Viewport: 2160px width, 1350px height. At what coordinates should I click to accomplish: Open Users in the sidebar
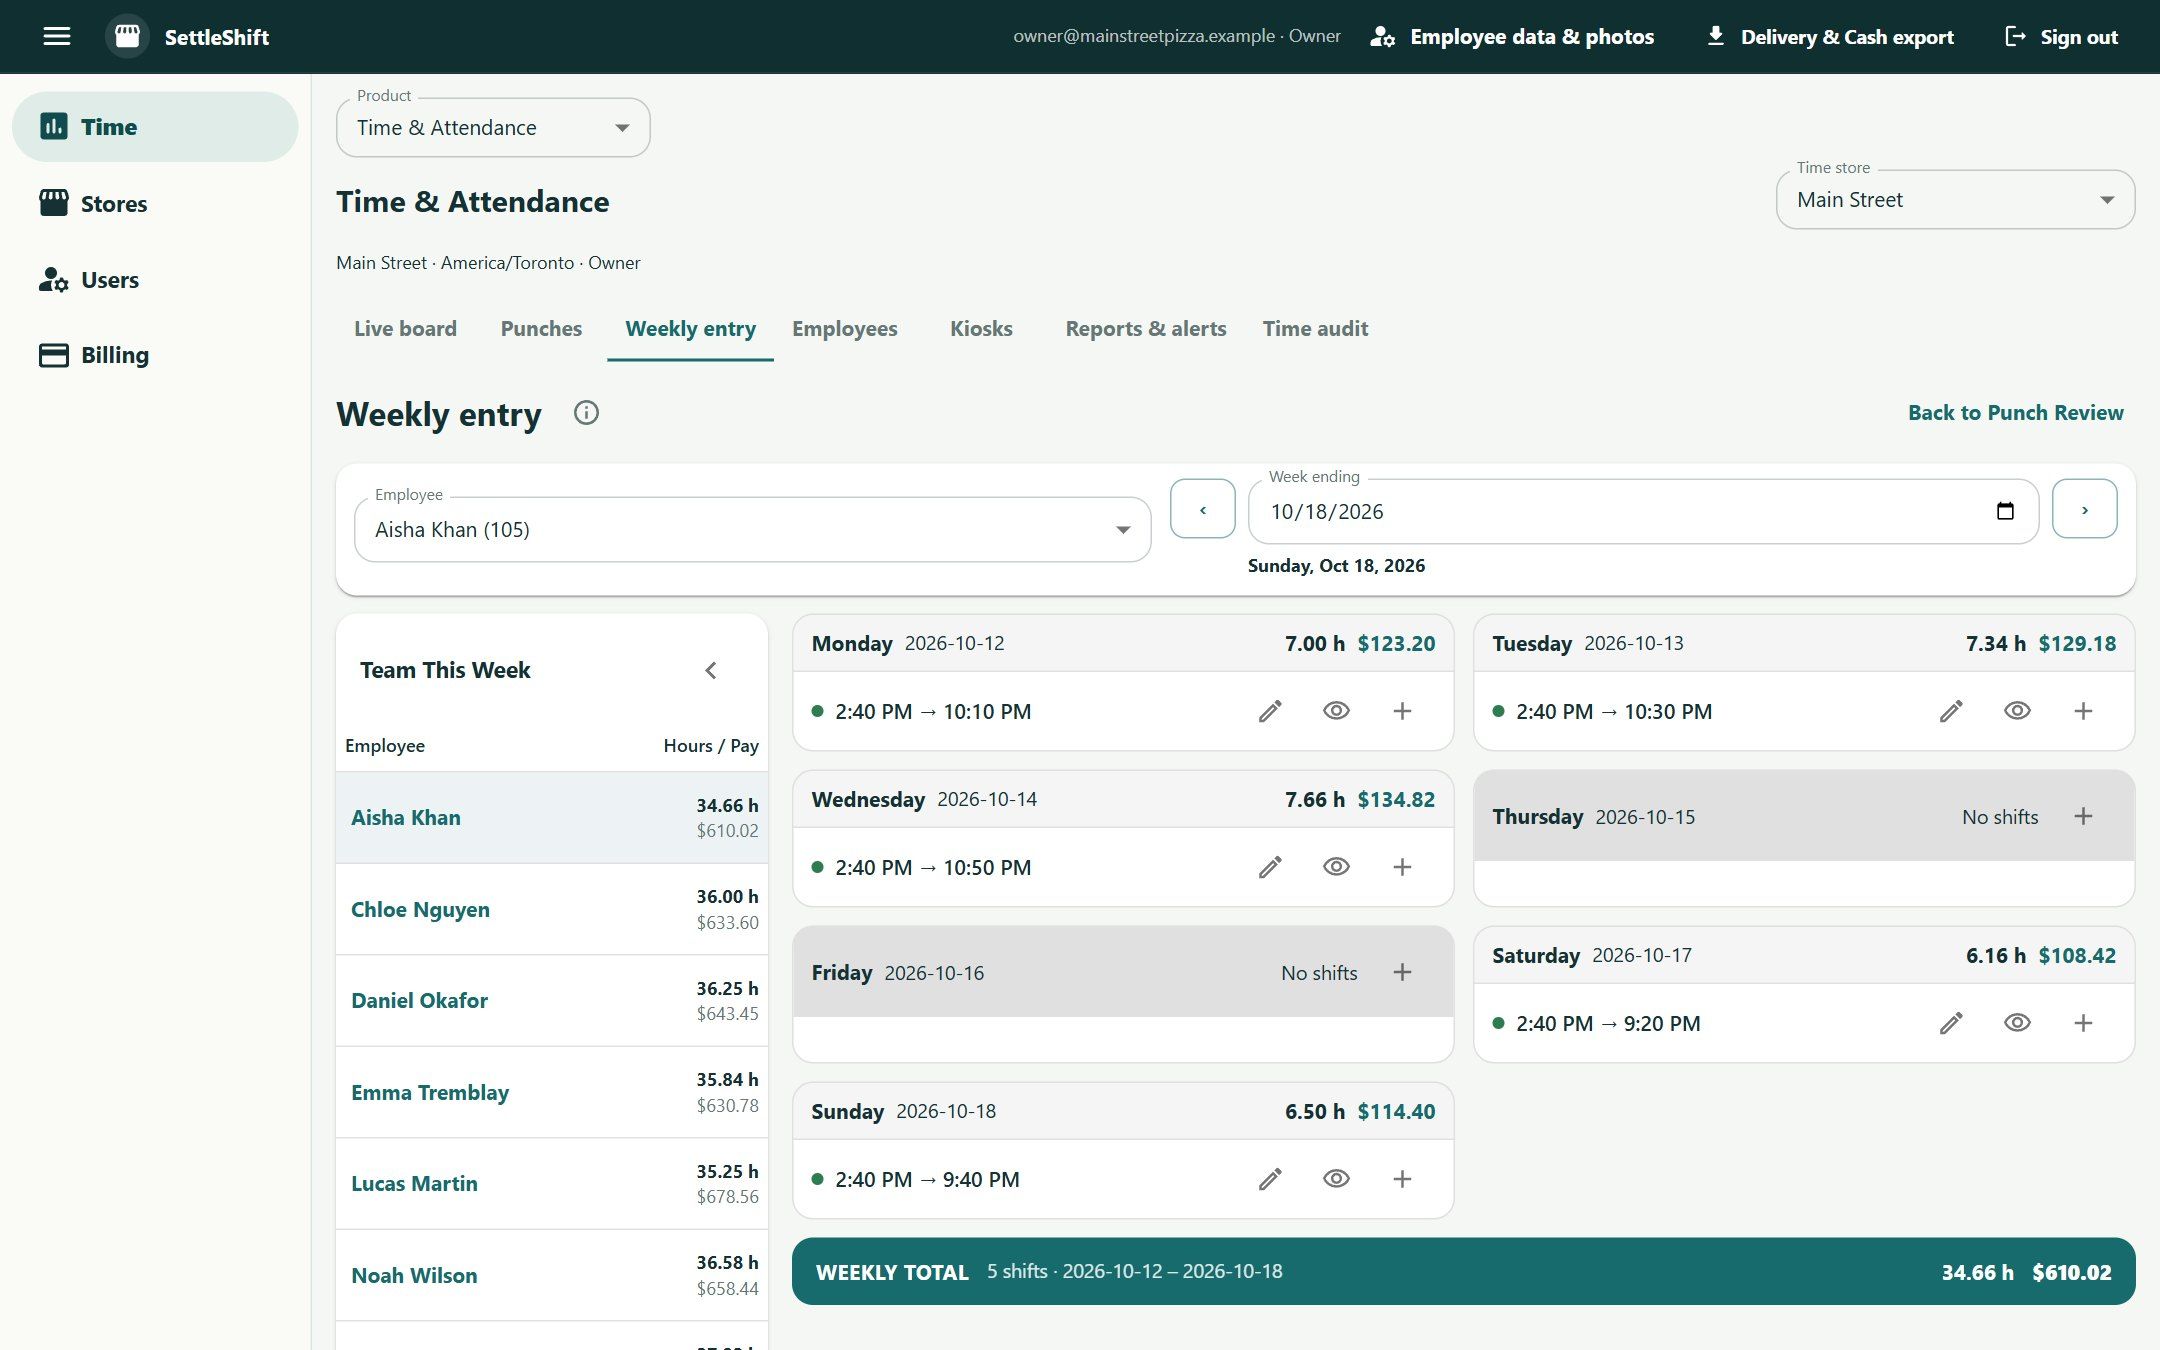pos(155,279)
